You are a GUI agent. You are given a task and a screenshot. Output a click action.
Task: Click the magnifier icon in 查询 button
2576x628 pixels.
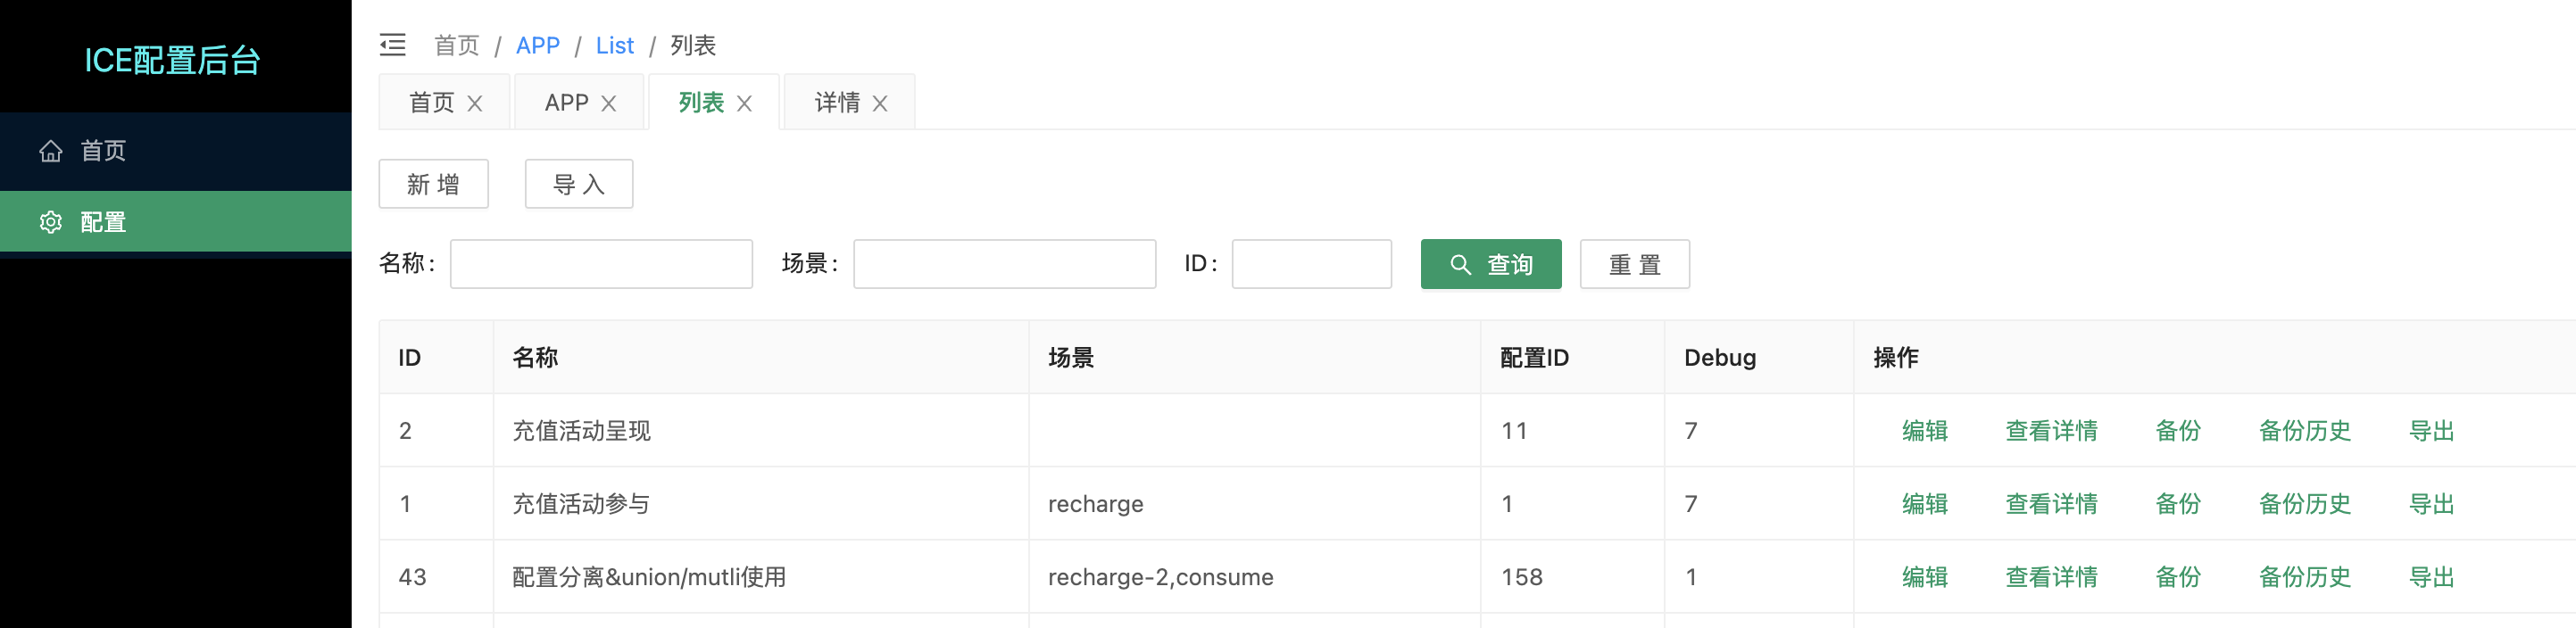1460,264
